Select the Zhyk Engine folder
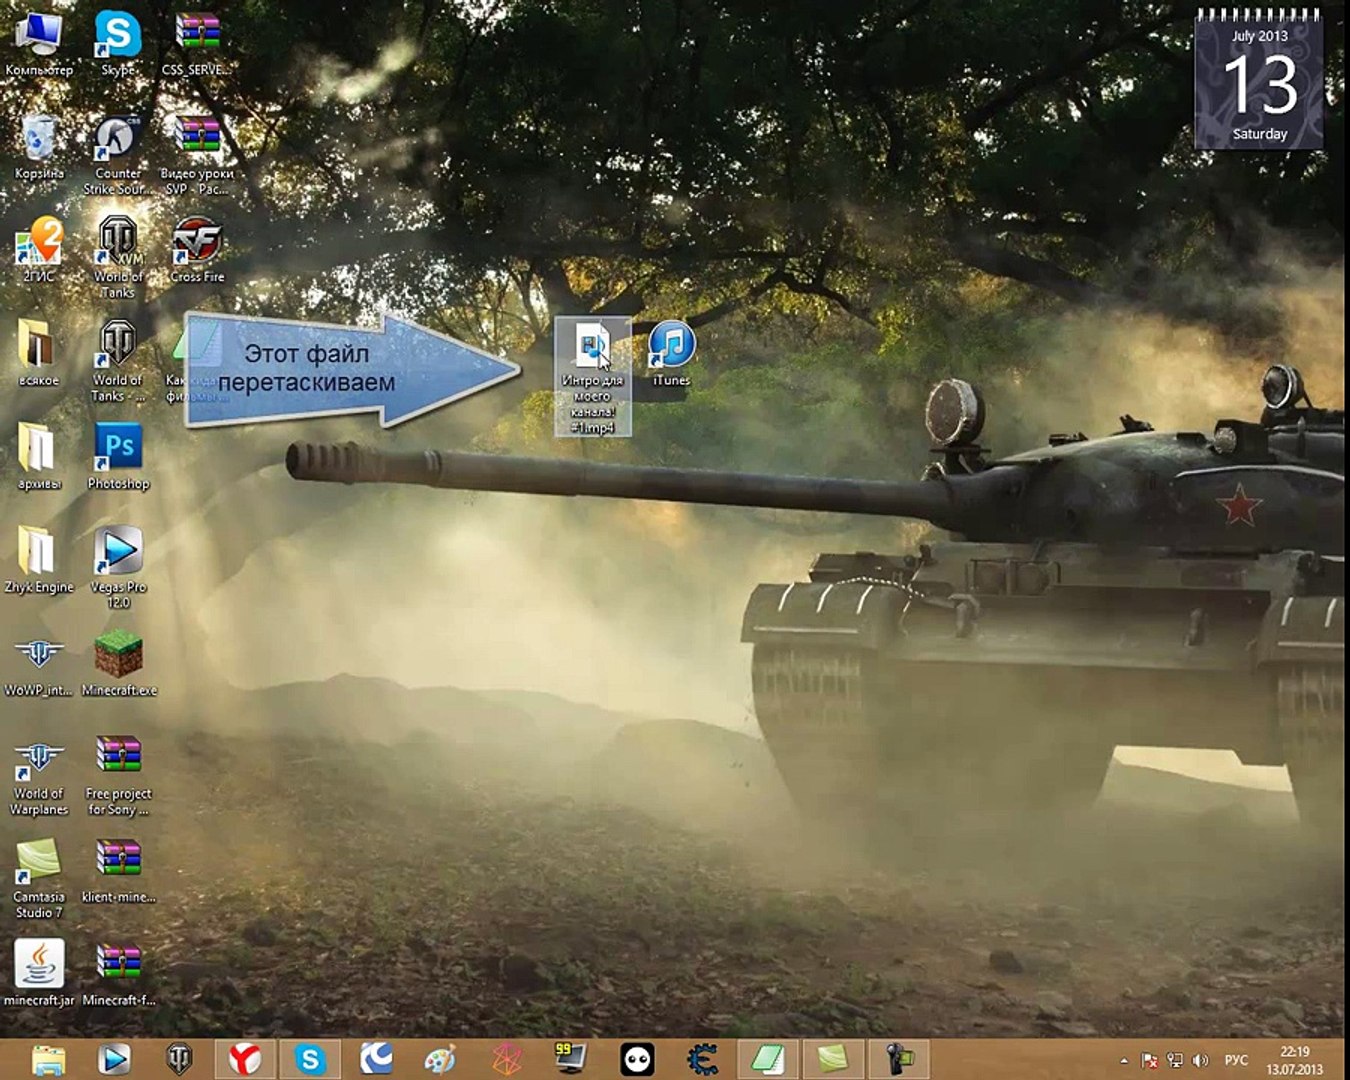The width and height of the screenshot is (1350, 1080). (39, 560)
